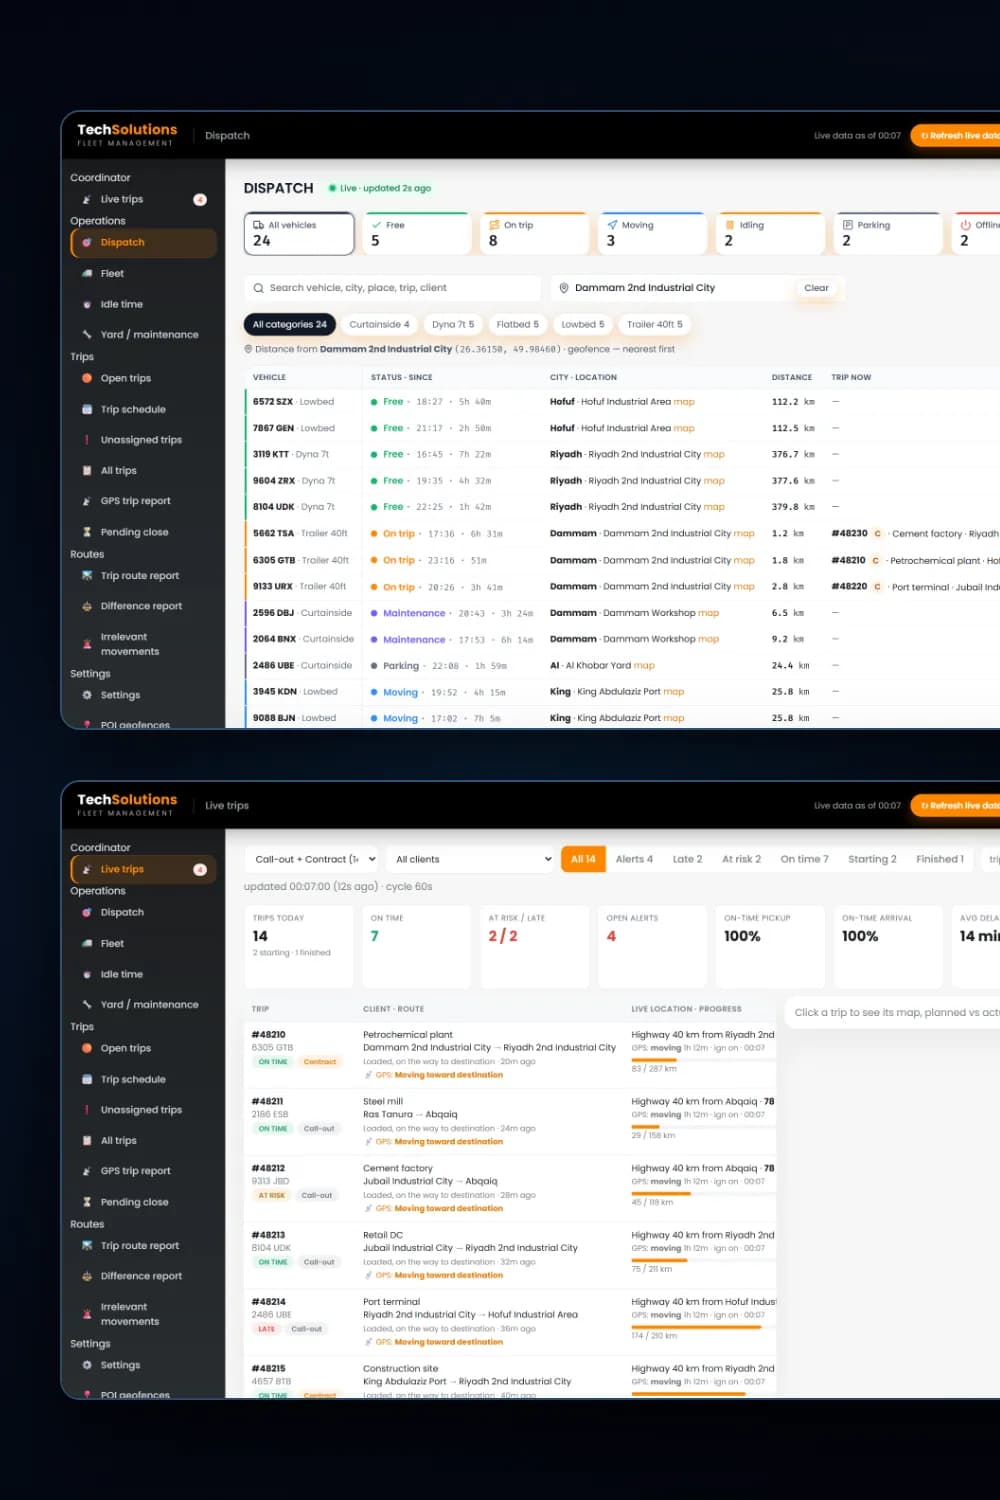Screen dimensions: 1000x1500
Task: Choose the Trailer 40ft 5 category chip
Action: tap(654, 325)
